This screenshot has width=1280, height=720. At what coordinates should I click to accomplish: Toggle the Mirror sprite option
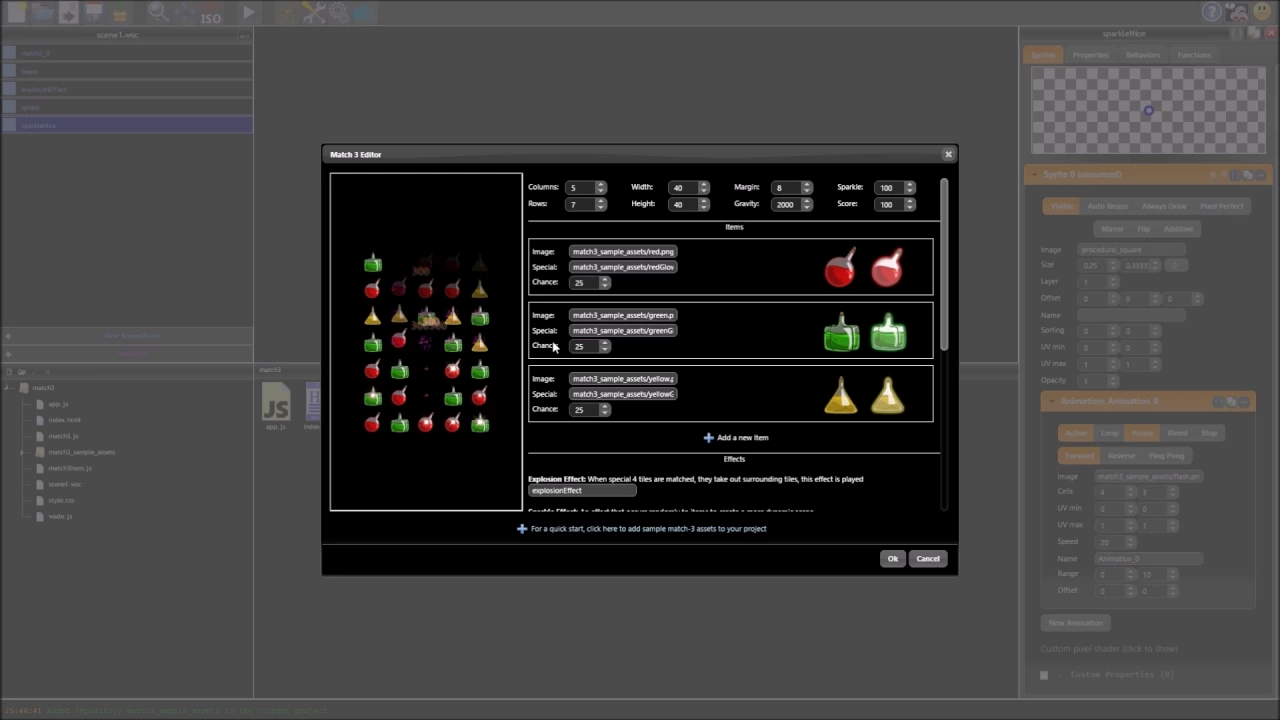coord(1112,228)
